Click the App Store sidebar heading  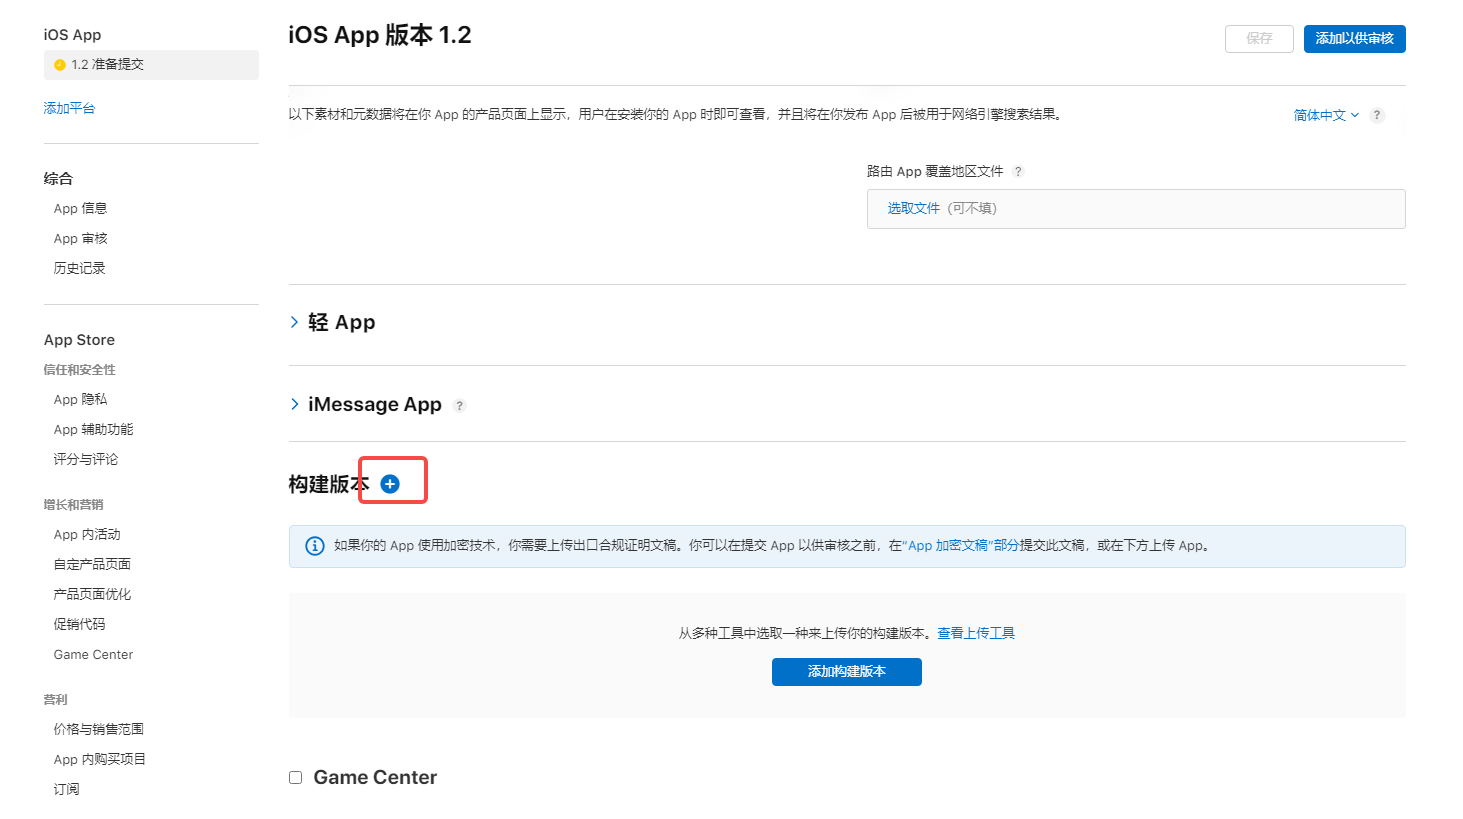(x=79, y=340)
